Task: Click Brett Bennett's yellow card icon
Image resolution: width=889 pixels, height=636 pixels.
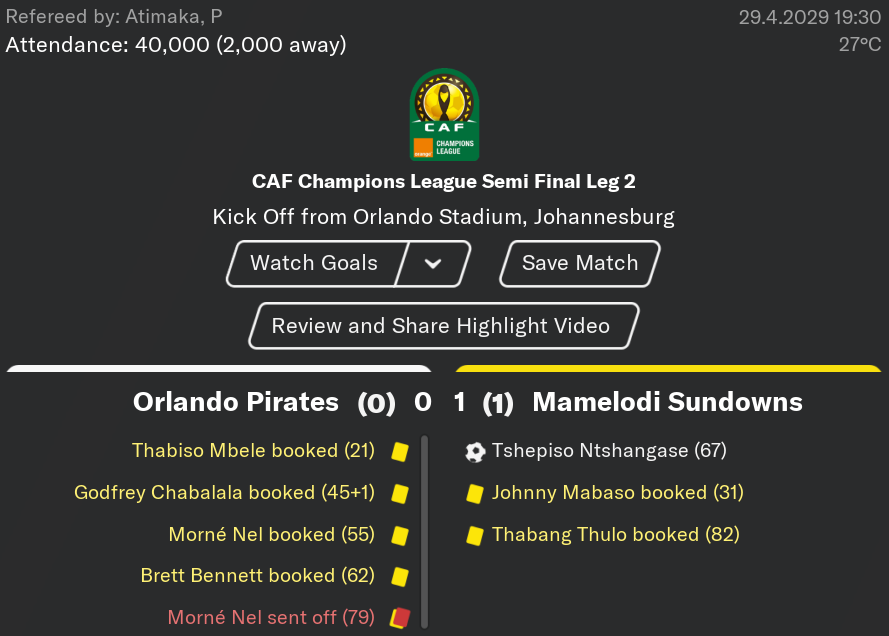Action: [x=400, y=577]
